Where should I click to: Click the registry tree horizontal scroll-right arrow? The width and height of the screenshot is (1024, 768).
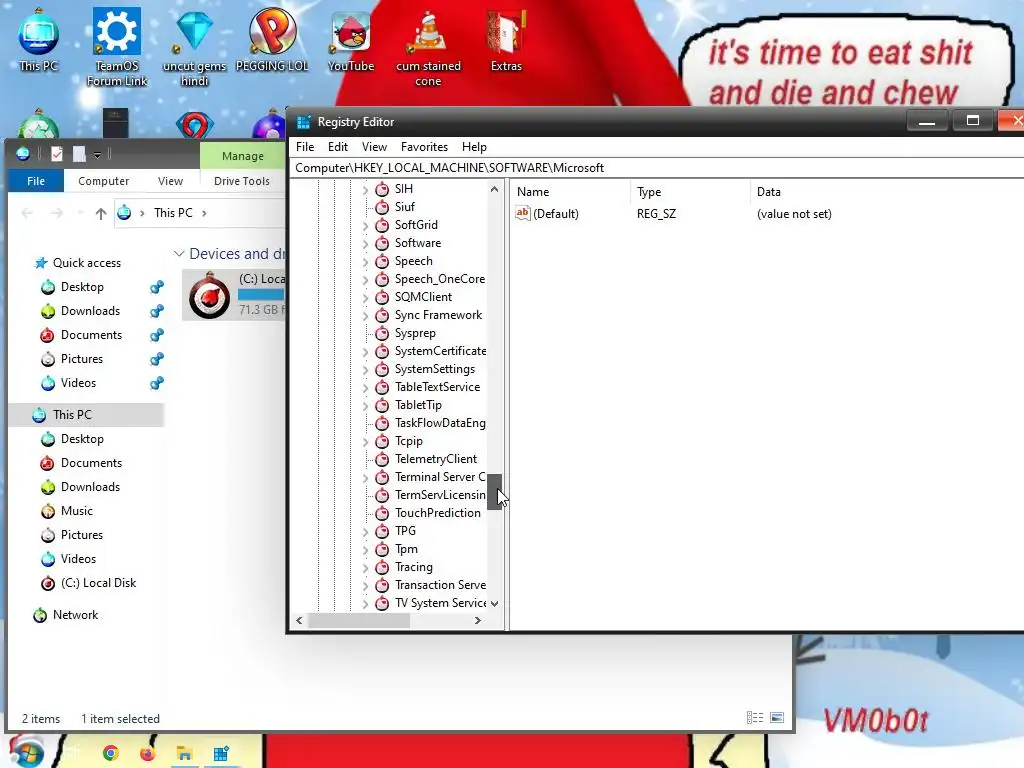pos(478,620)
